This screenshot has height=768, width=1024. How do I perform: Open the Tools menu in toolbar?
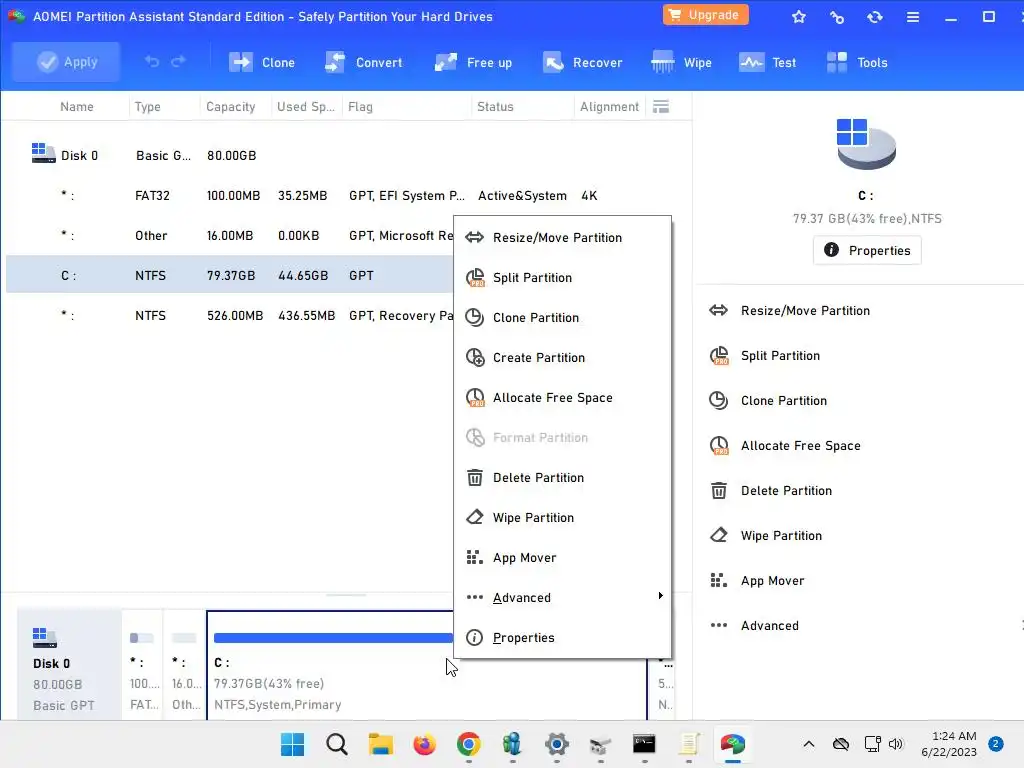point(857,63)
